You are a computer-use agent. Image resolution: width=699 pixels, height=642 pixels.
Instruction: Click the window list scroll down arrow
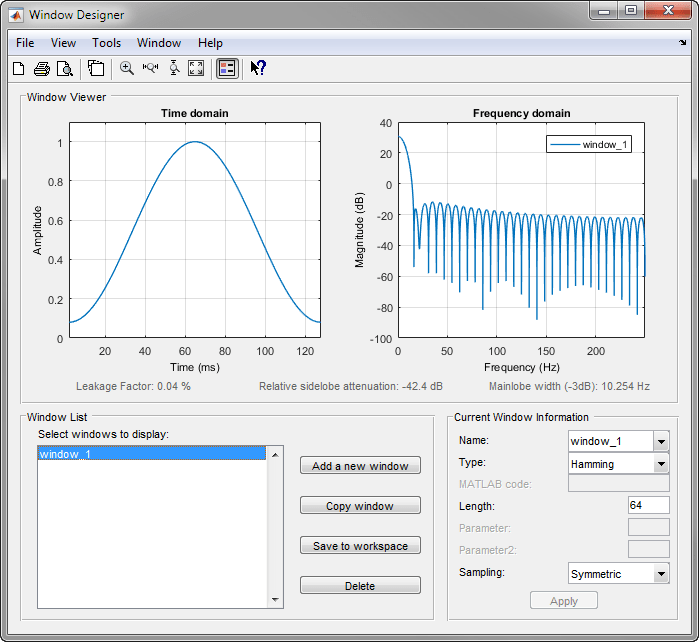tap(275, 600)
